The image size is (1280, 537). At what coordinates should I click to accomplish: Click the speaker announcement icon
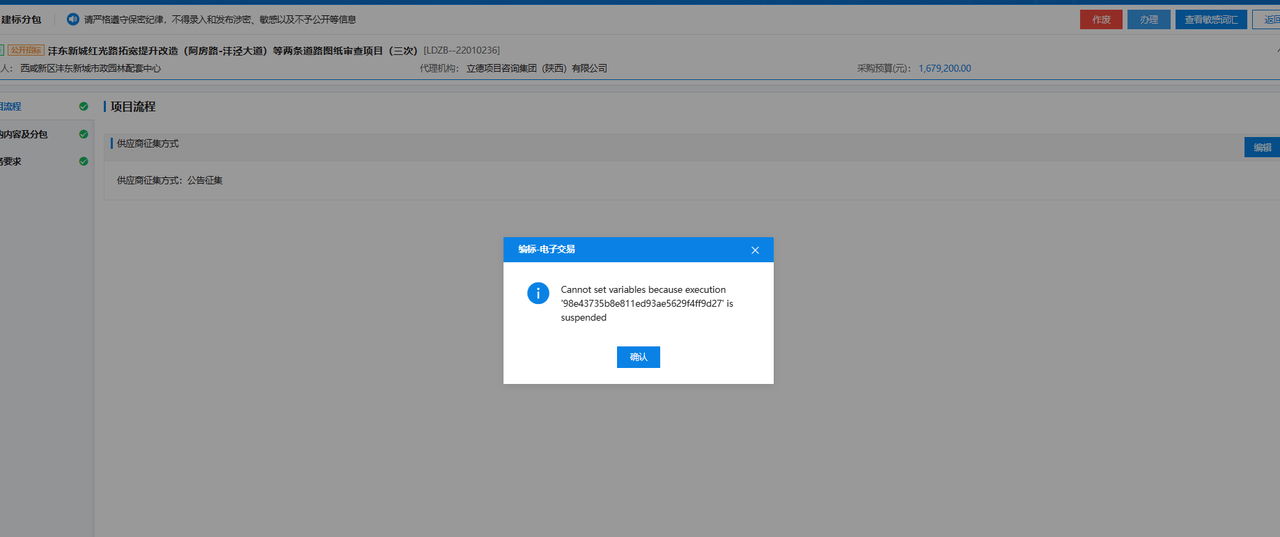[x=73, y=19]
